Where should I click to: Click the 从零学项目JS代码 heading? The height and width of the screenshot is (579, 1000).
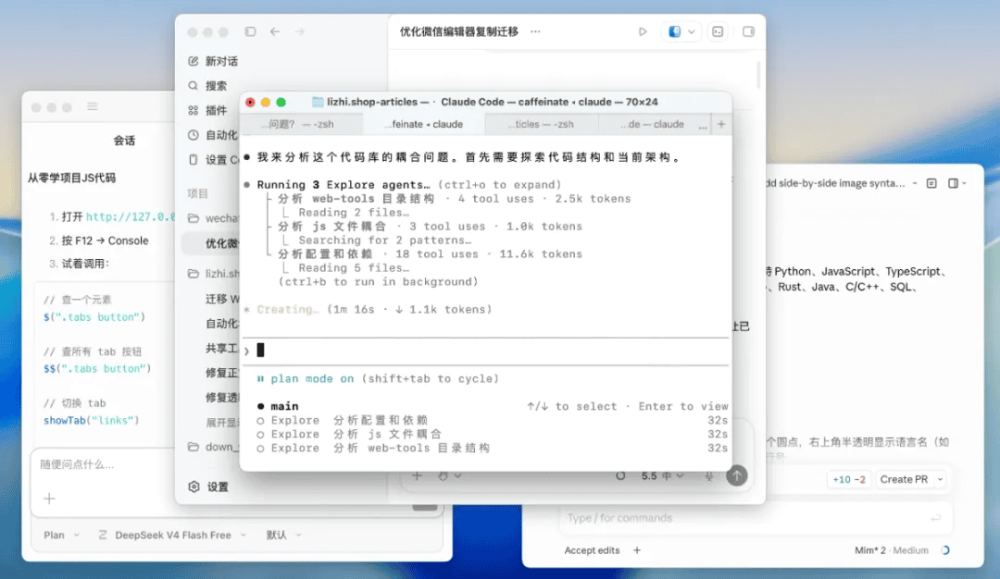coord(71,178)
